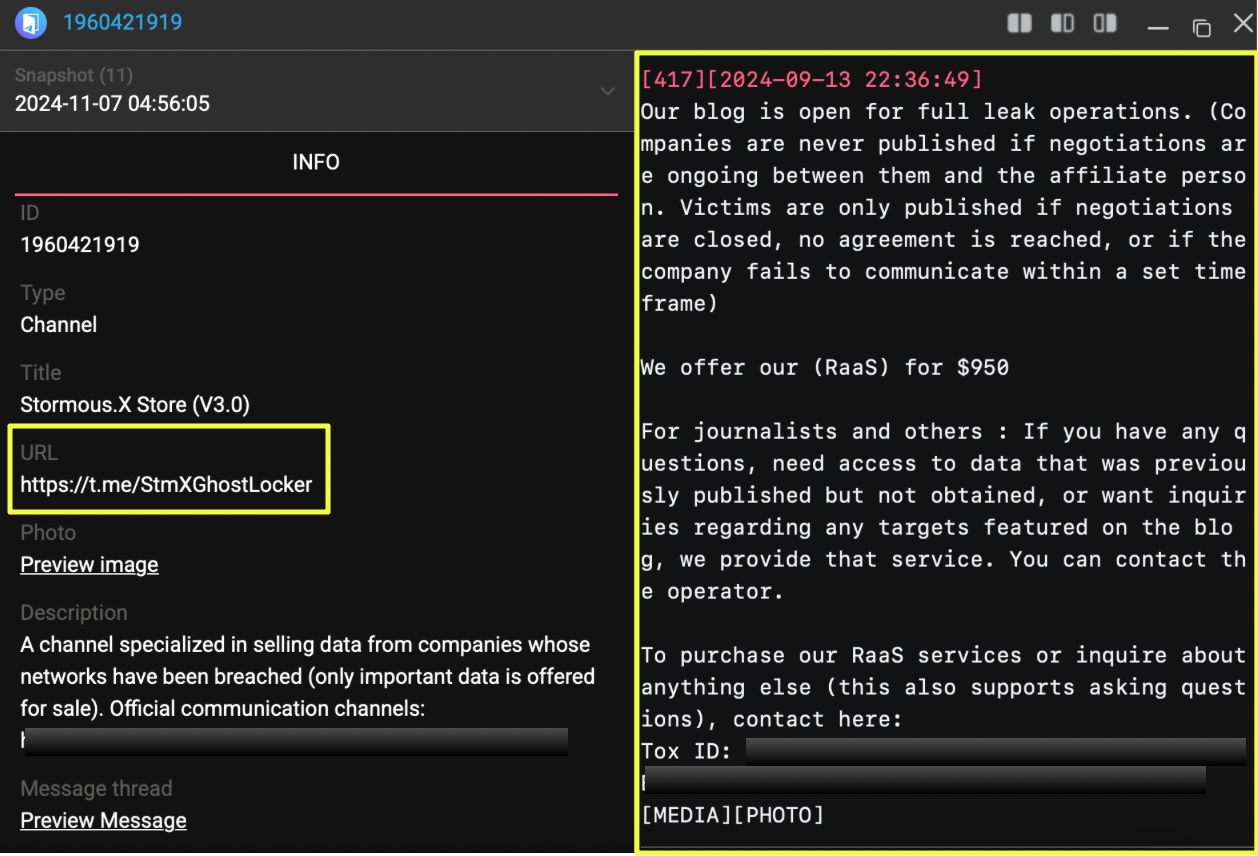Expand the Snapshot dropdown chevron
Viewport: 1258px width, 856px height.
coord(607,91)
